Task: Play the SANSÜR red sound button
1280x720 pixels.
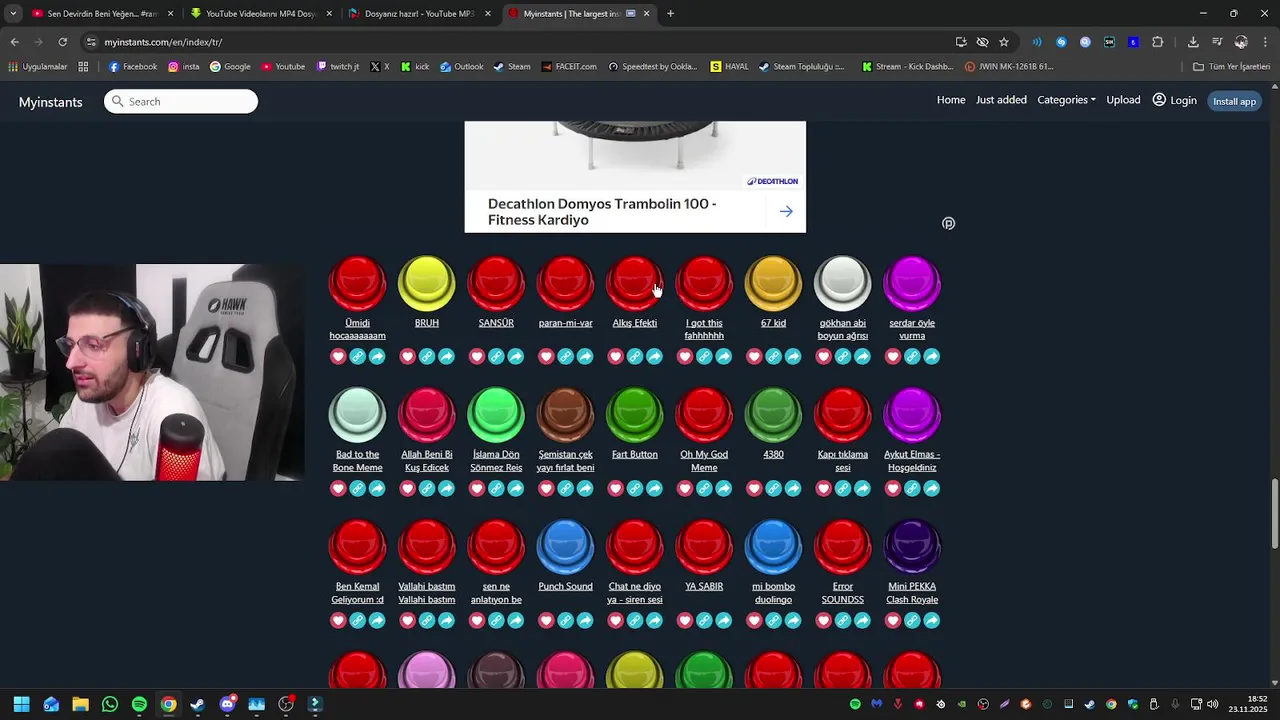Action: coord(496,283)
